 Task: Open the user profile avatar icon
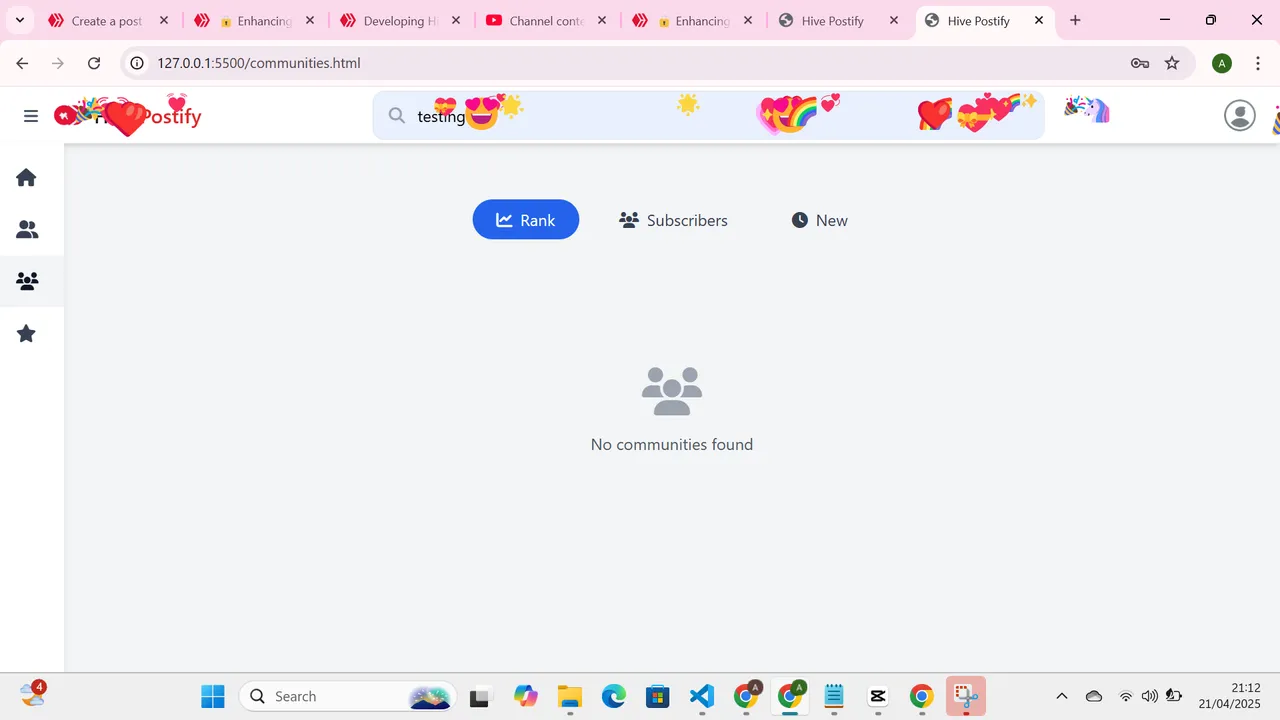1240,116
